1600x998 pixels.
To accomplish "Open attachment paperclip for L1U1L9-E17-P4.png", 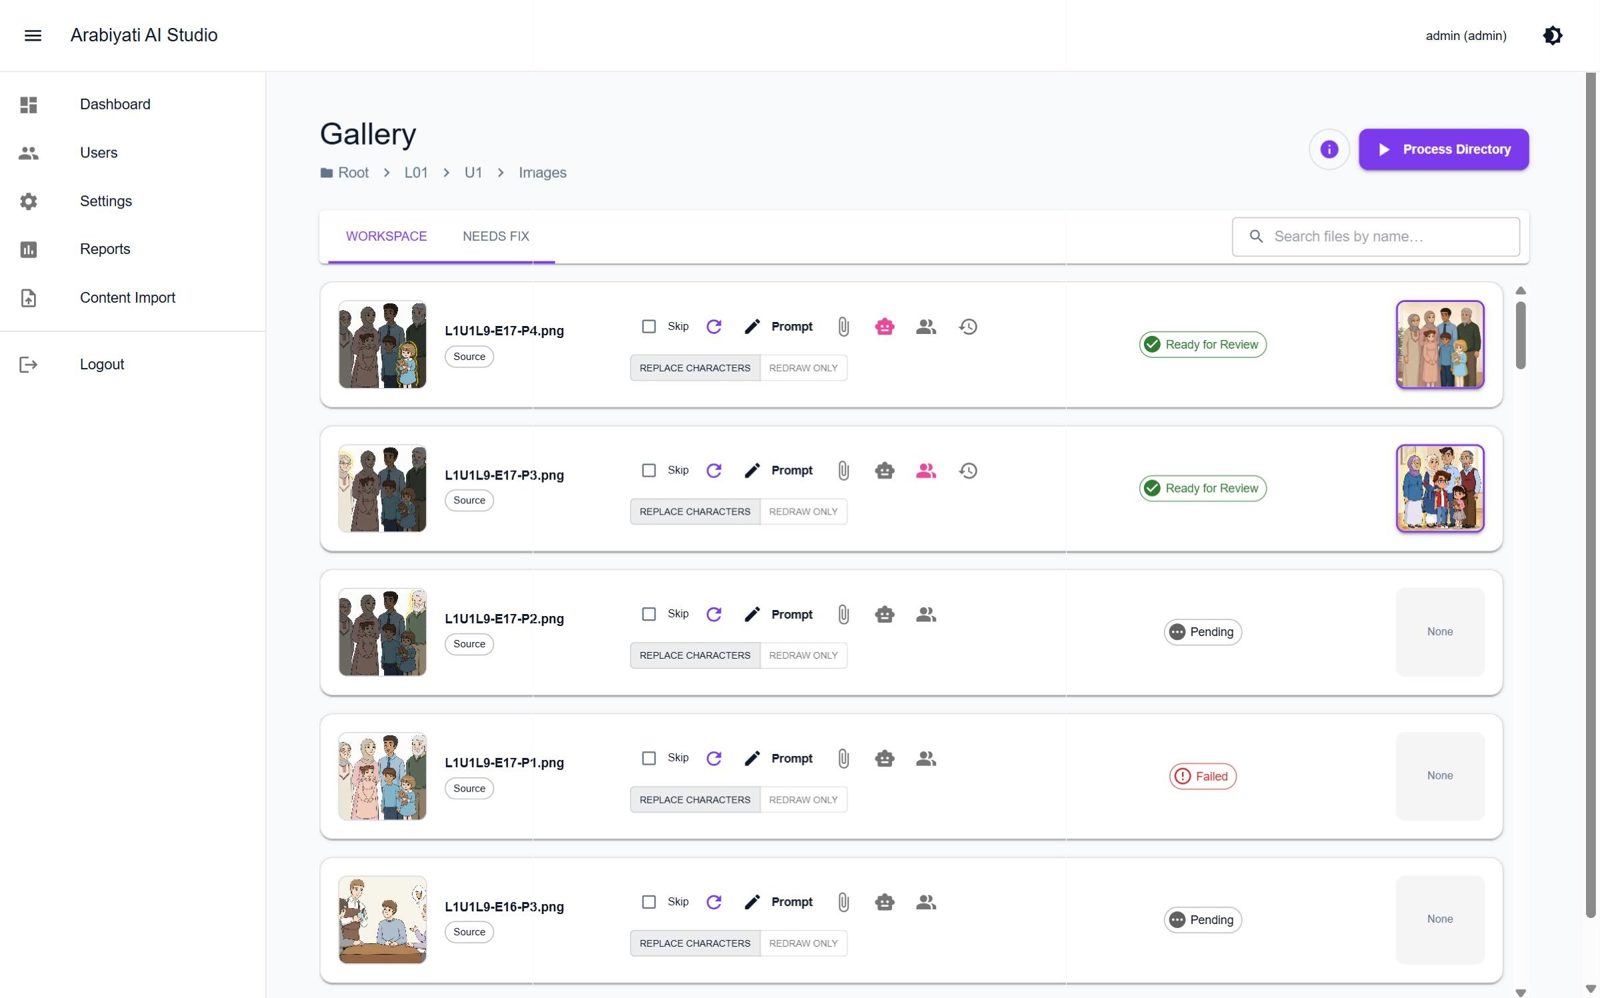I will (843, 327).
